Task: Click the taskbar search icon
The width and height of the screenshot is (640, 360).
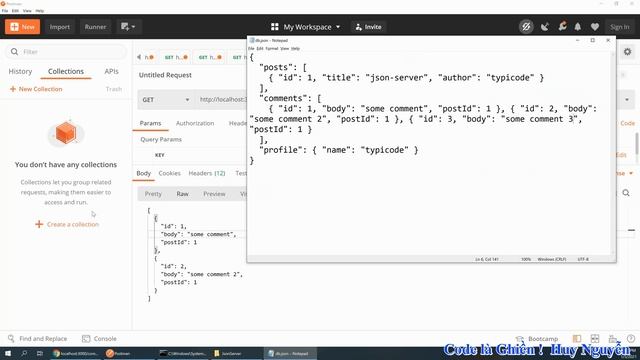Action: click(x=24, y=353)
